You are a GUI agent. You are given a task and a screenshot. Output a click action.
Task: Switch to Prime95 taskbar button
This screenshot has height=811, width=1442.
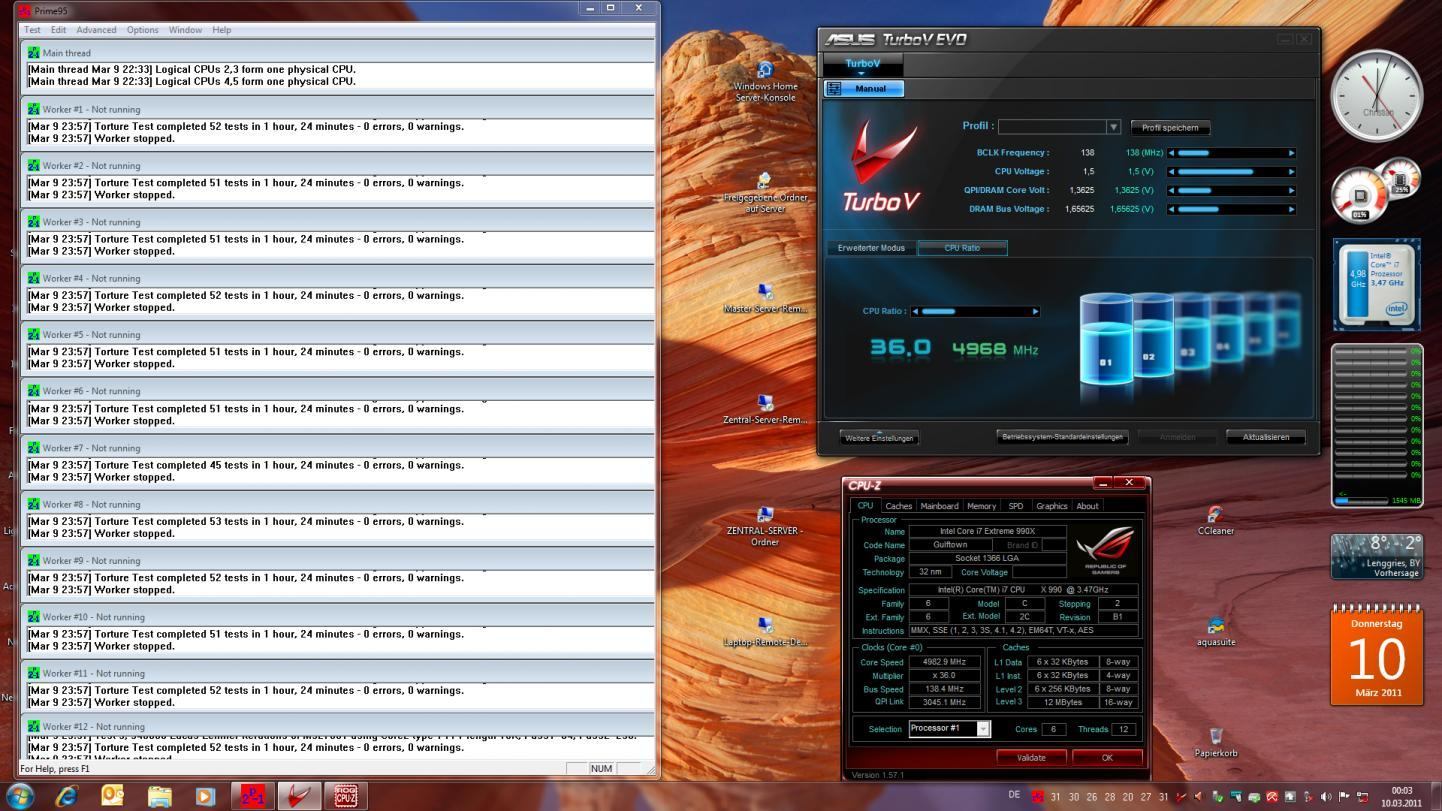point(252,796)
